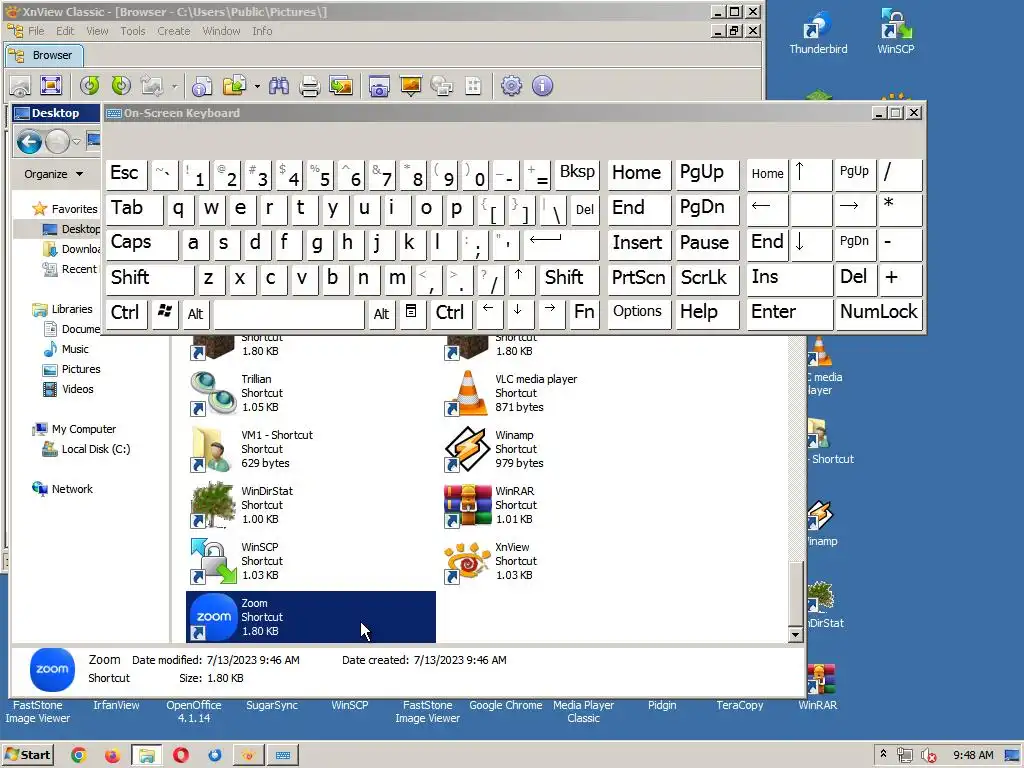Toggle Fn key on On-Screen Keyboard
The height and width of the screenshot is (768, 1024).
584,313
